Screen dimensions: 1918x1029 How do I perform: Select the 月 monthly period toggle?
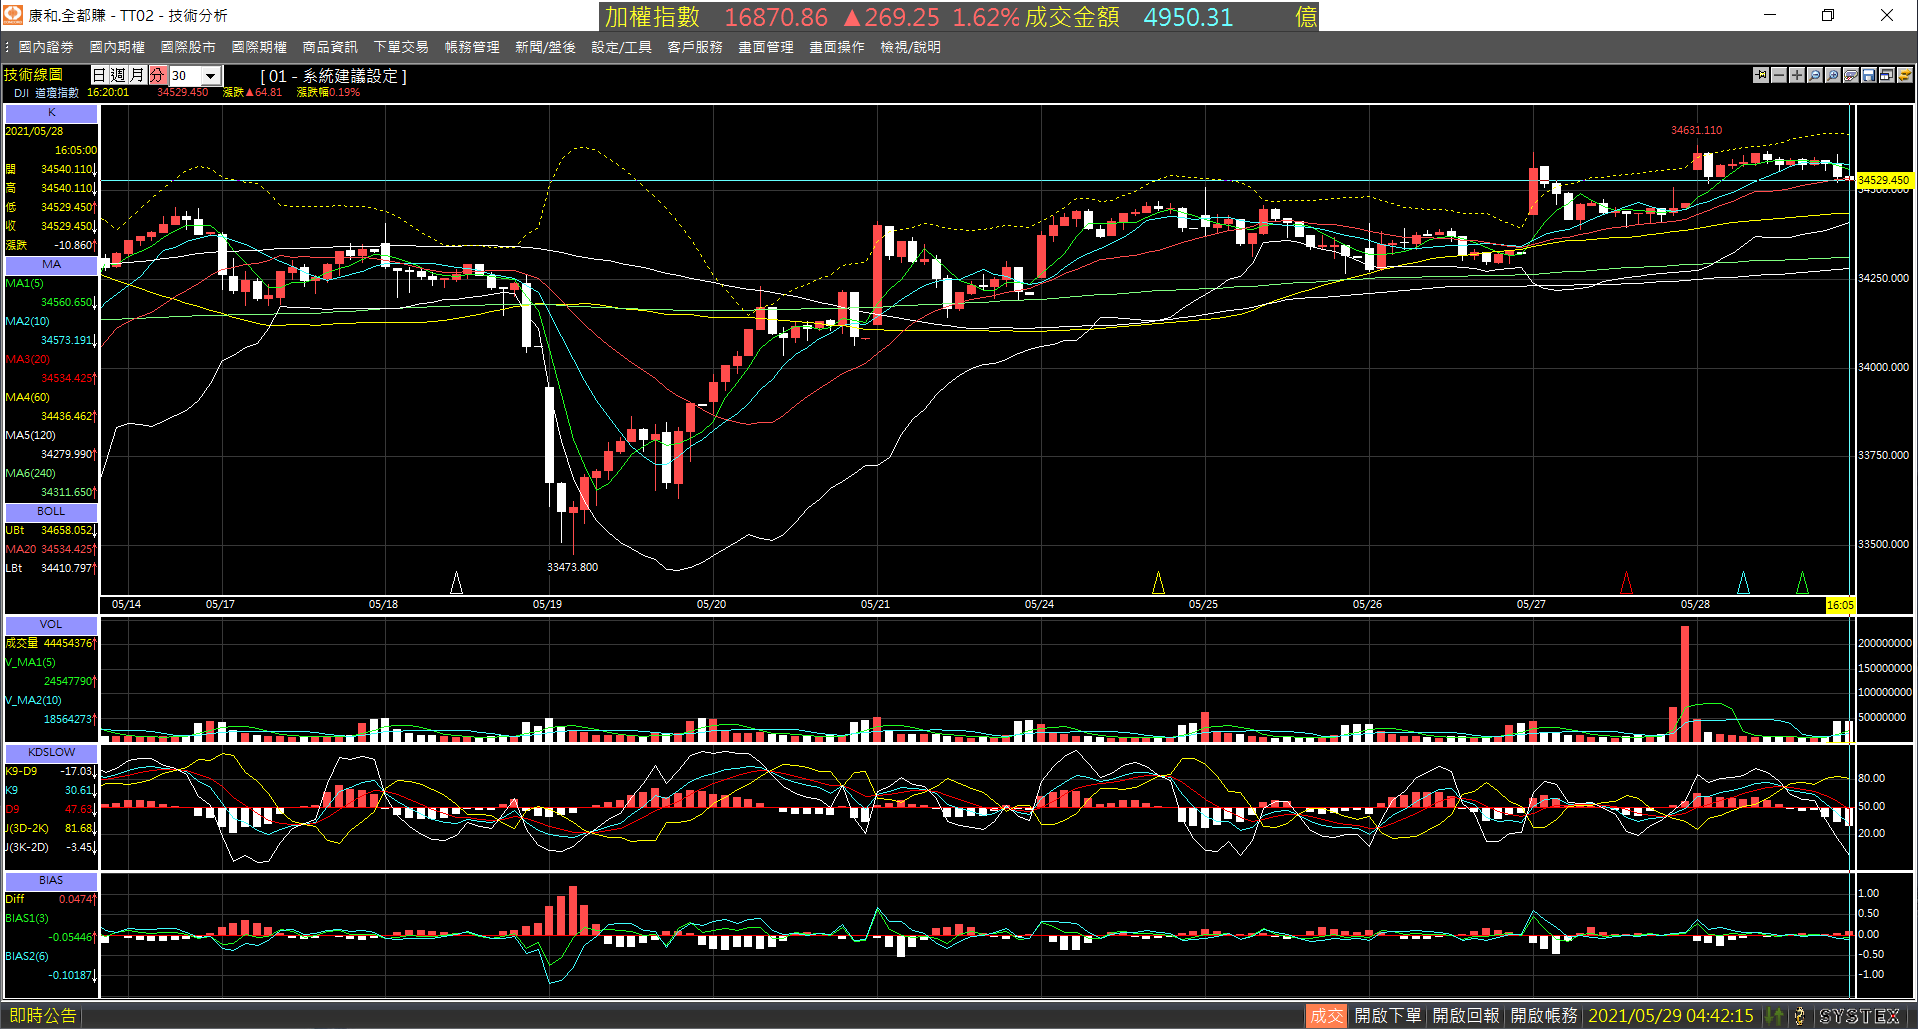click(137, 75)
